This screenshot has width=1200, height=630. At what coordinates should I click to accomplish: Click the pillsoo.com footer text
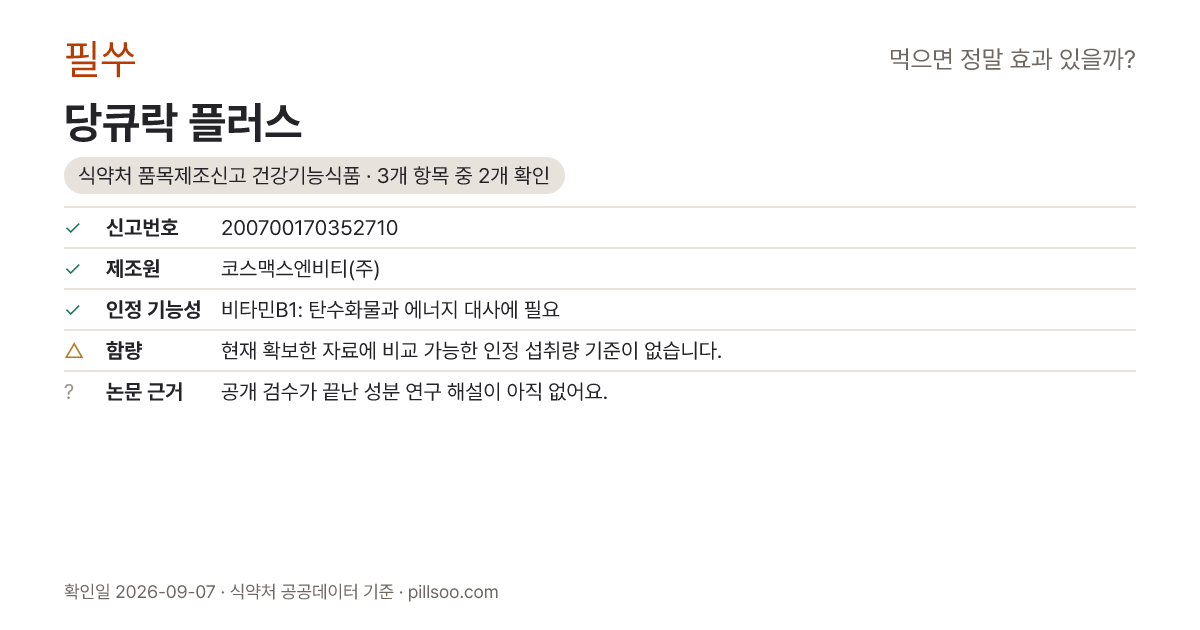[x=453, y=592]
